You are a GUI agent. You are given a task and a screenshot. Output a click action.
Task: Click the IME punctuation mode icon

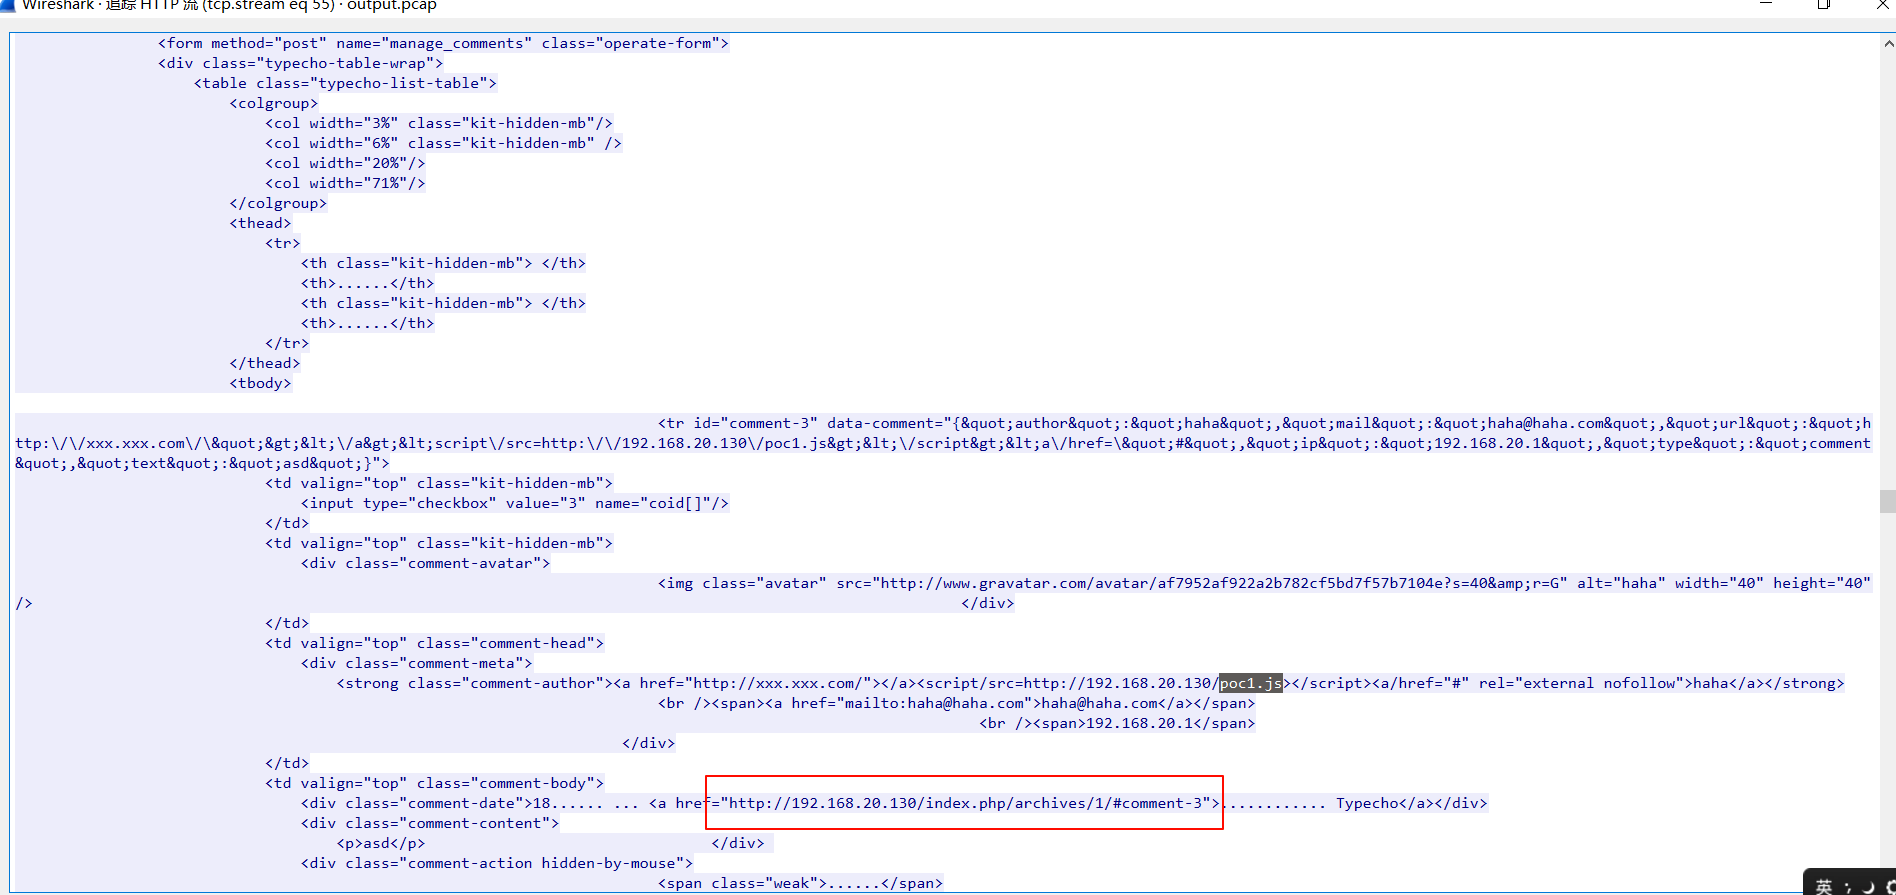[x=1846, y=886]
